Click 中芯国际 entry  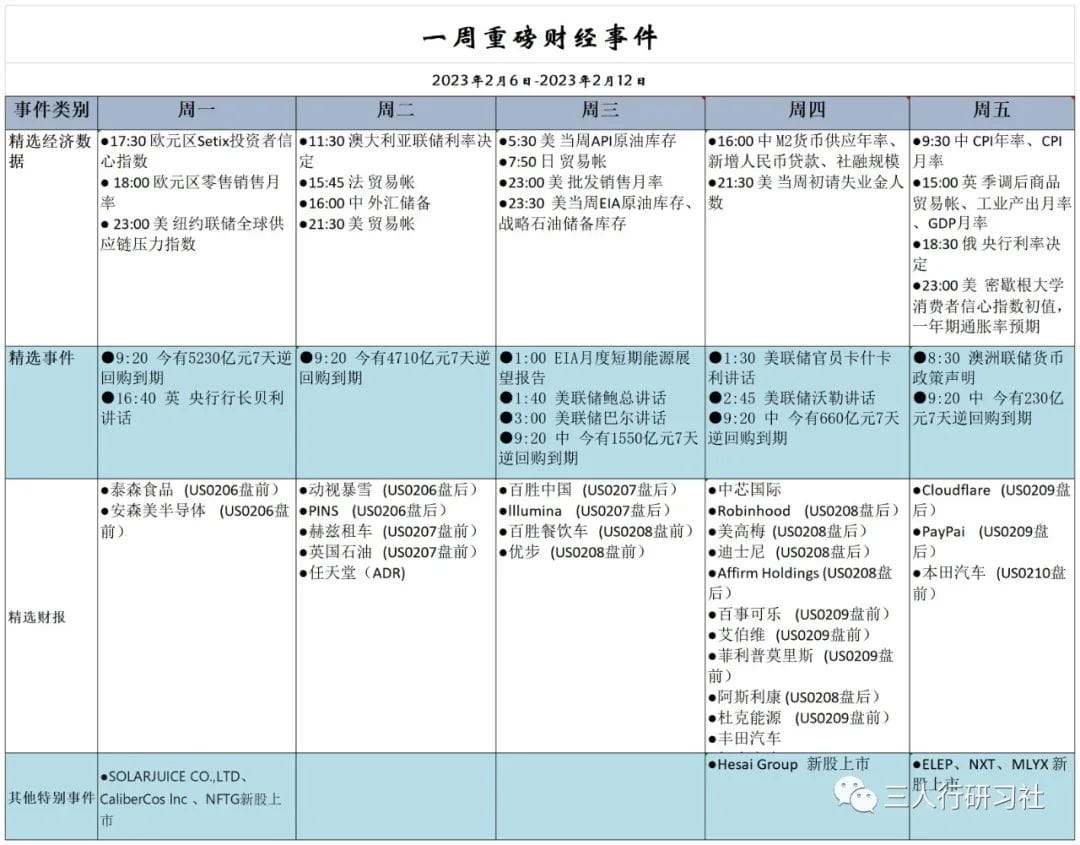click(745, 490)
